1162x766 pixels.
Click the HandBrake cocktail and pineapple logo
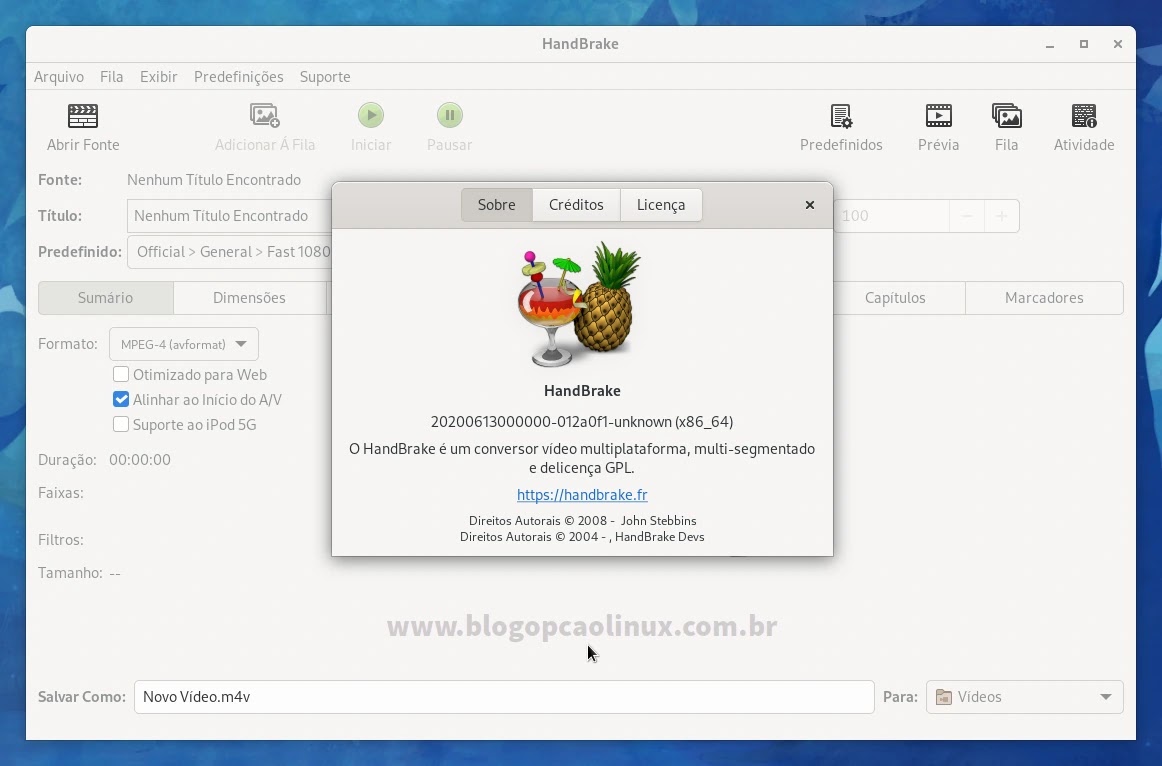click(x=580, y=304)
